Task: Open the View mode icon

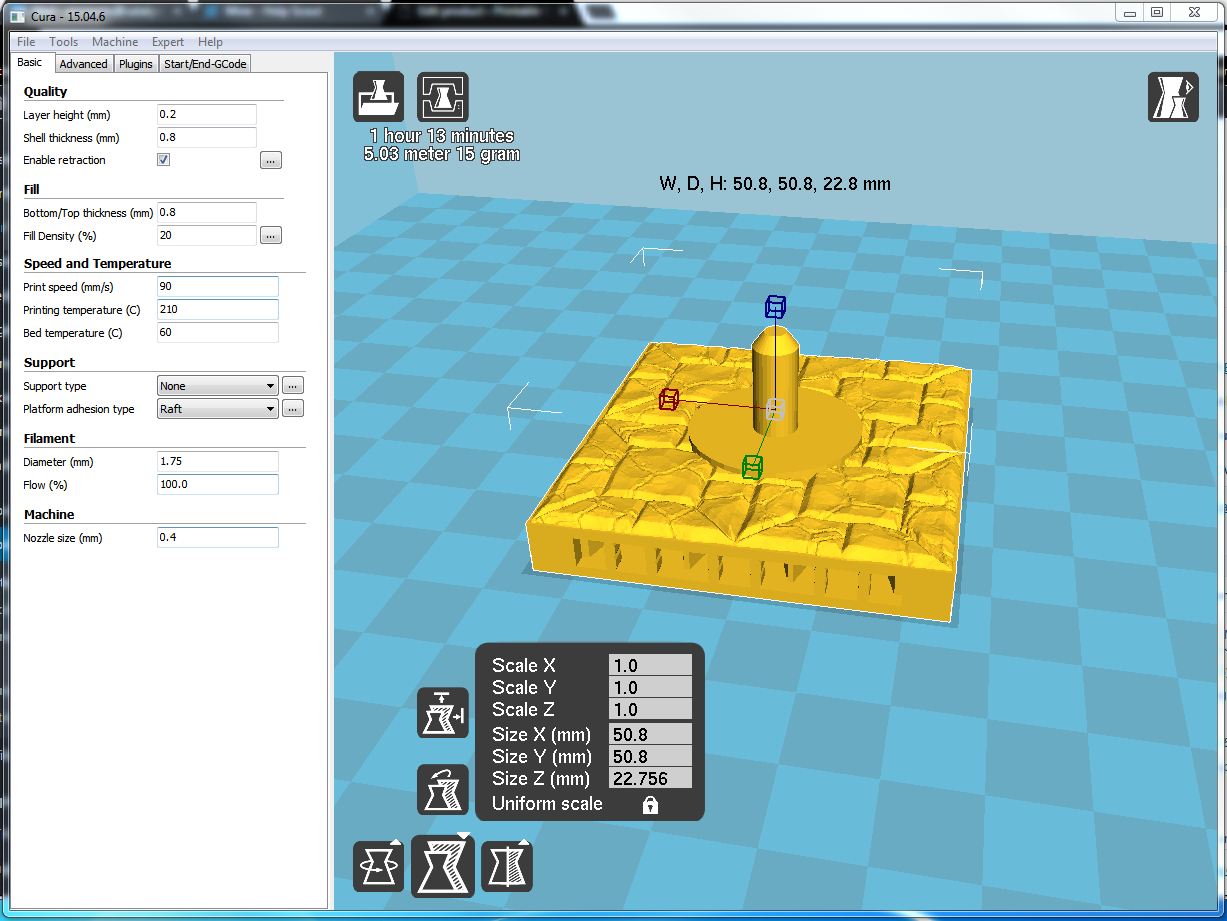Action: (x=1173, y=97)
